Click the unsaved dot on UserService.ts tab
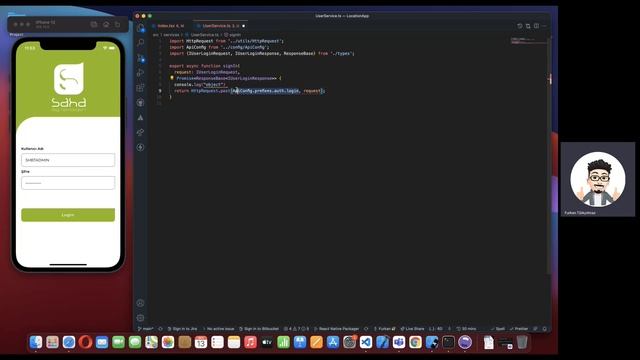This screenshot has width=640, height=360. tap(244, 26)
